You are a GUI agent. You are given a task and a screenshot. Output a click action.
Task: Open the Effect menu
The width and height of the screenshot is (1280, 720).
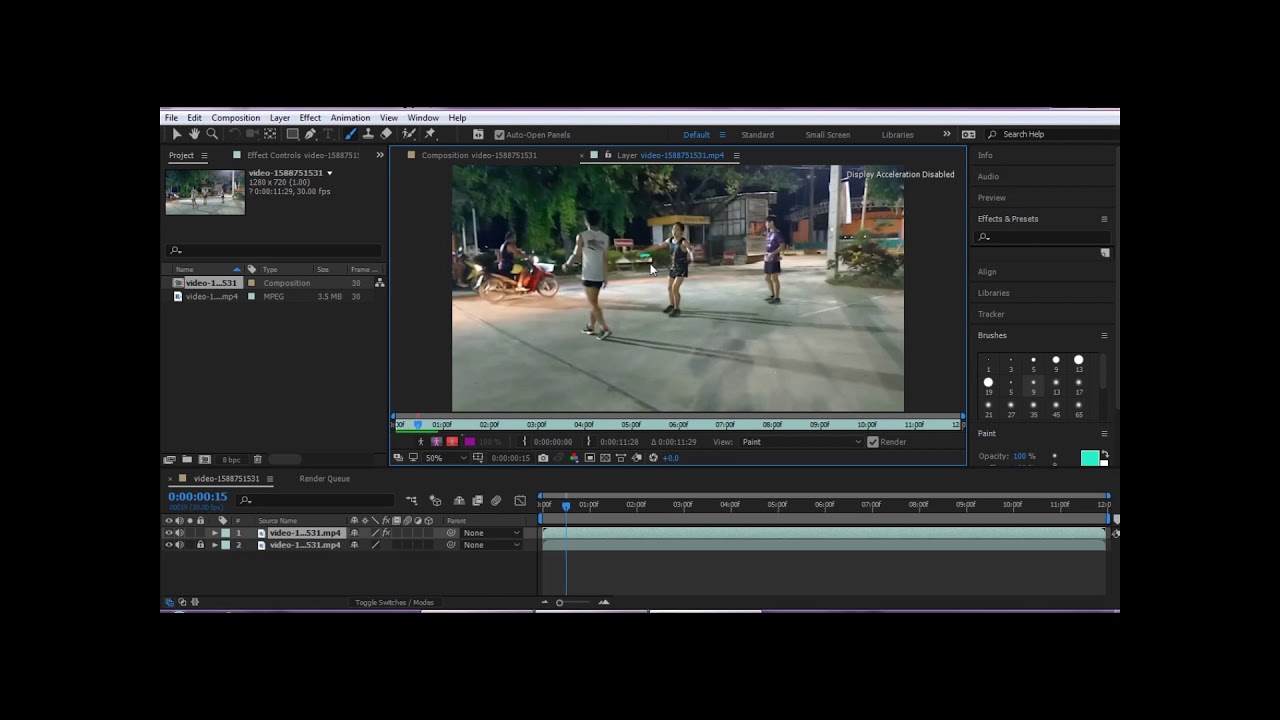pyautogui.click(x=310, y=118)
